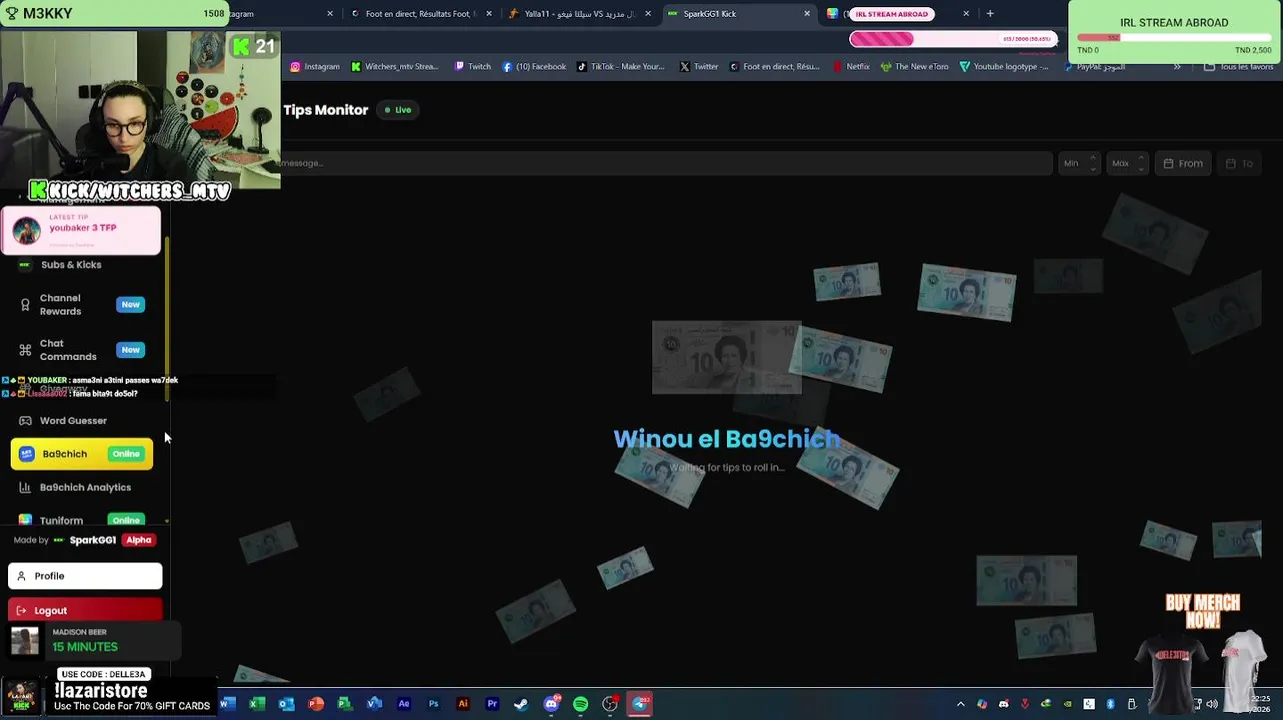The height and width of the screenshot is (720, 1283).
Task: Select the Ba9chich sidebar item
Action: (82, 454)
